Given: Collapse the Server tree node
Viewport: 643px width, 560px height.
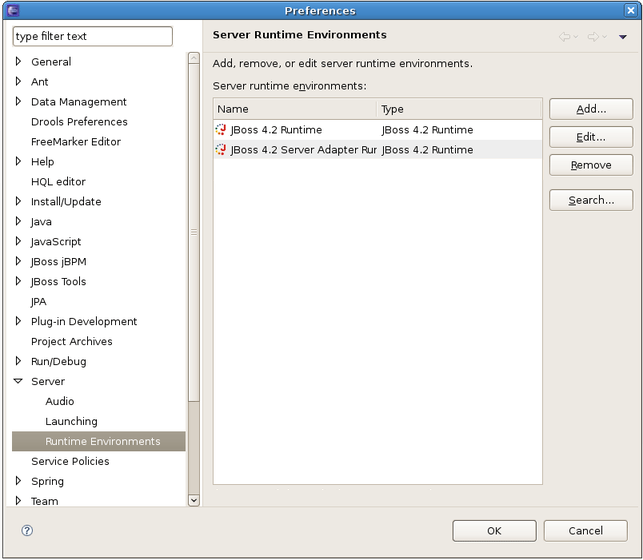Looking at the screenshot, I should pyautogui.click(x=18, y=382).
